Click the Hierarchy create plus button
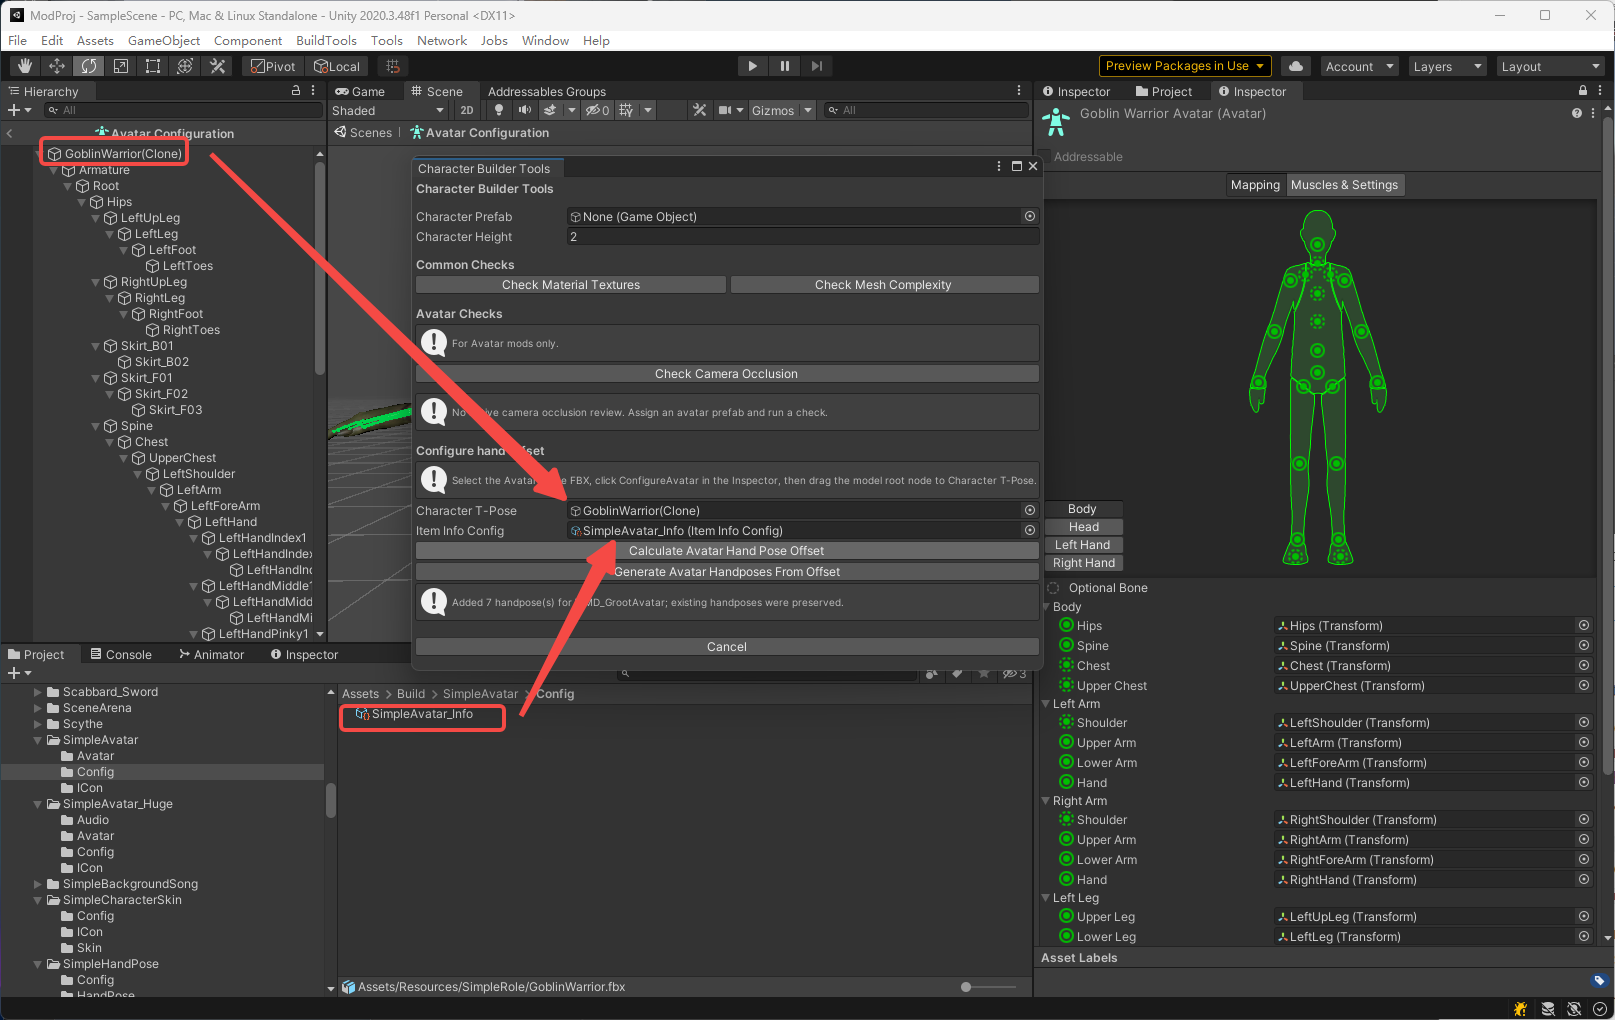Viewport: 1615px width, 1020px height. [19, 110]
